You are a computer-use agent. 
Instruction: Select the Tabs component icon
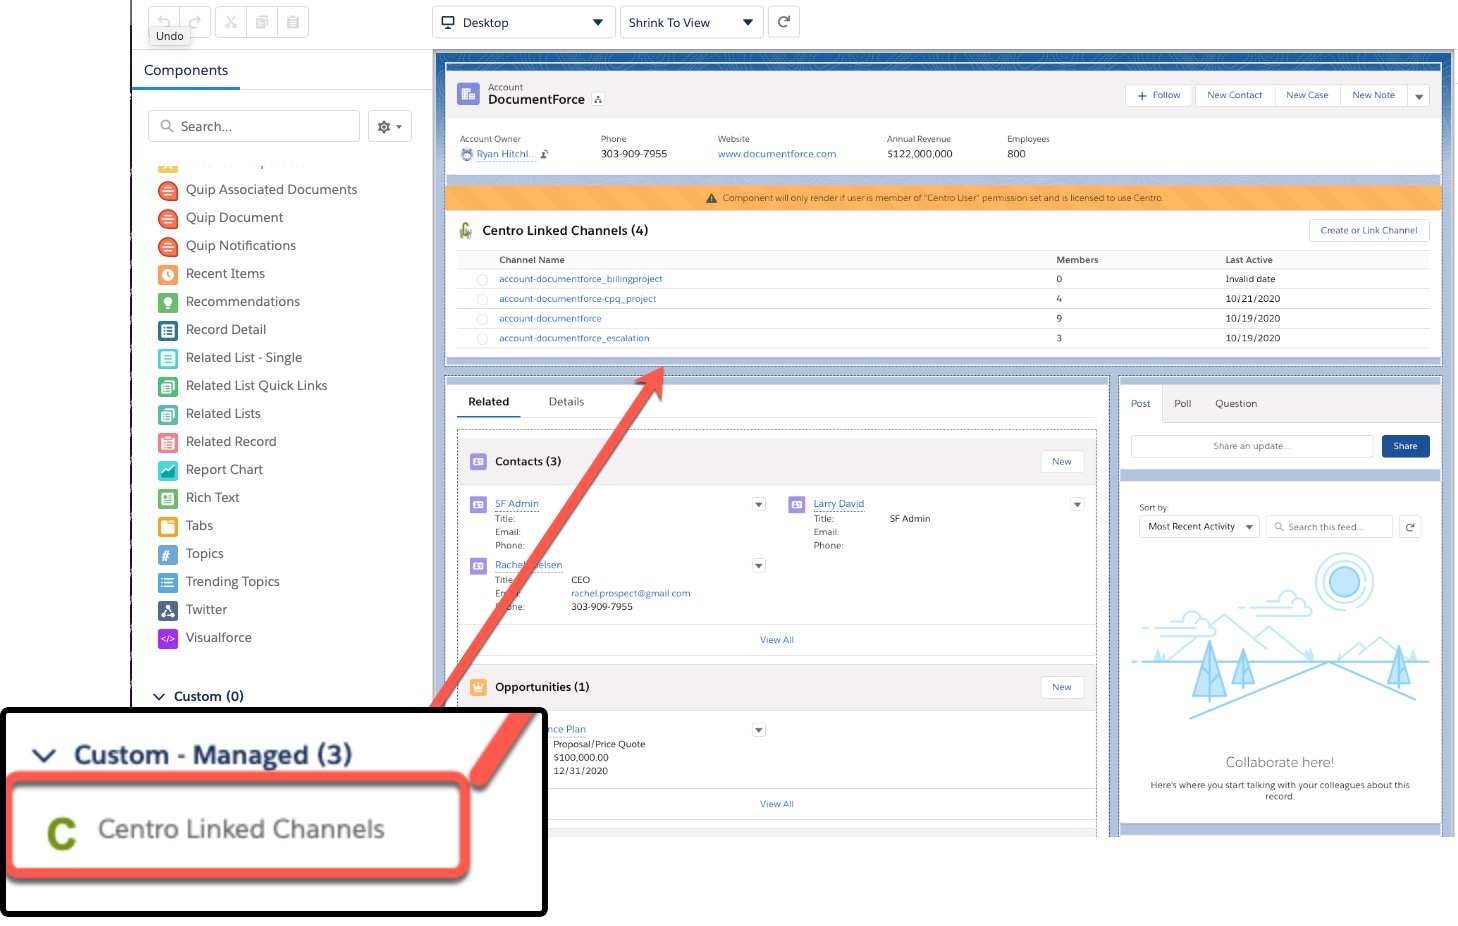[x=168, y=526]
